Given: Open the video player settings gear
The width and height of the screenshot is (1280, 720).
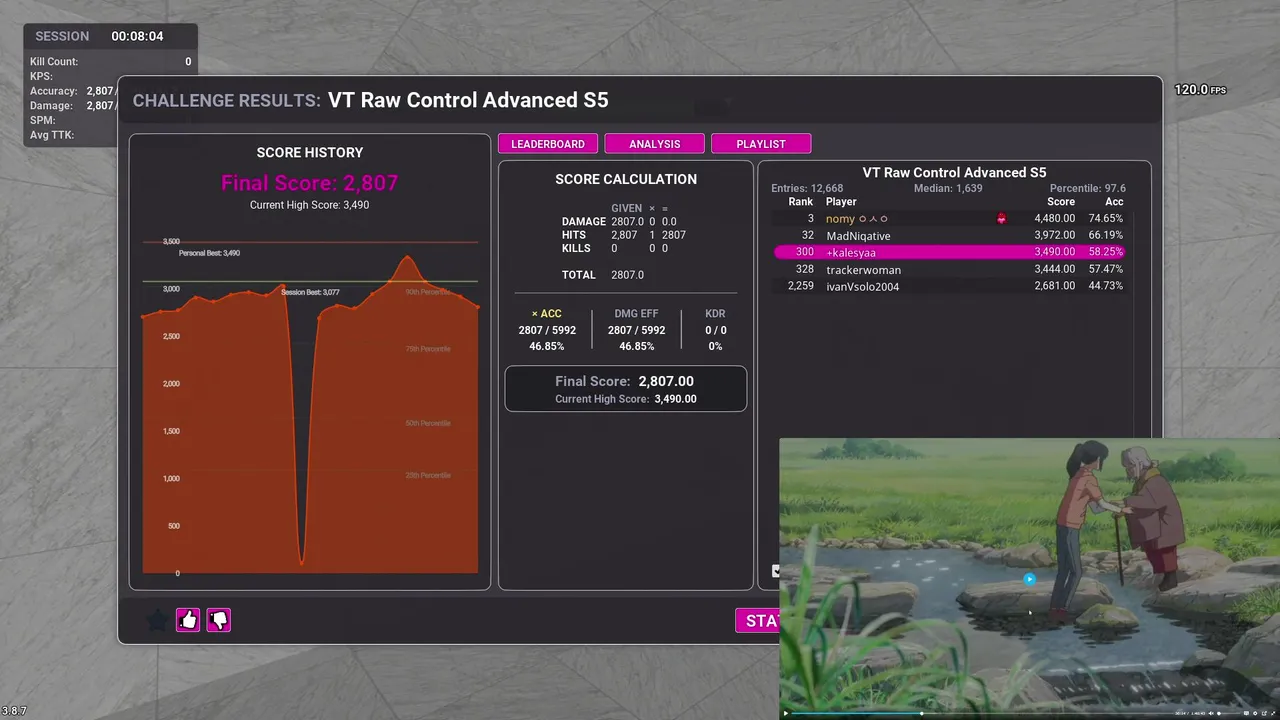Looking at the screenshot, I should [x=1255, y=713].
